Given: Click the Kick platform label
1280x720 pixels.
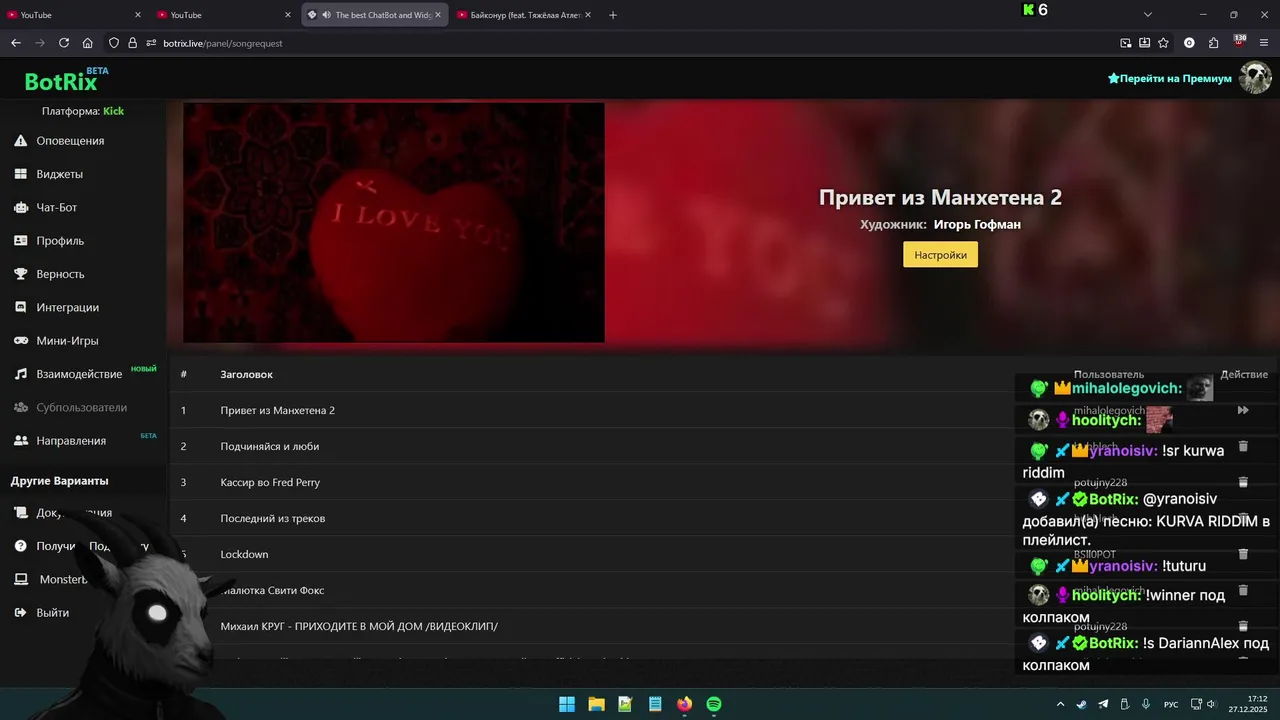Looking at the screenshot, I should point(113,111).
